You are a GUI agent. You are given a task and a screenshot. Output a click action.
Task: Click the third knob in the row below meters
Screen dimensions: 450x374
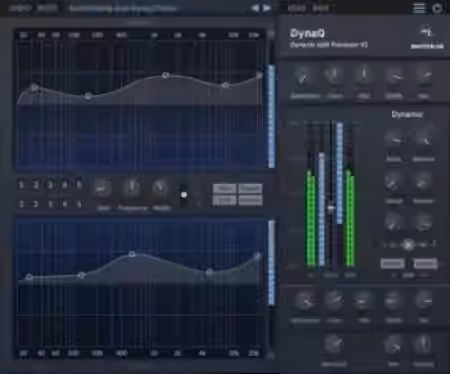click(x=363, y=301)
